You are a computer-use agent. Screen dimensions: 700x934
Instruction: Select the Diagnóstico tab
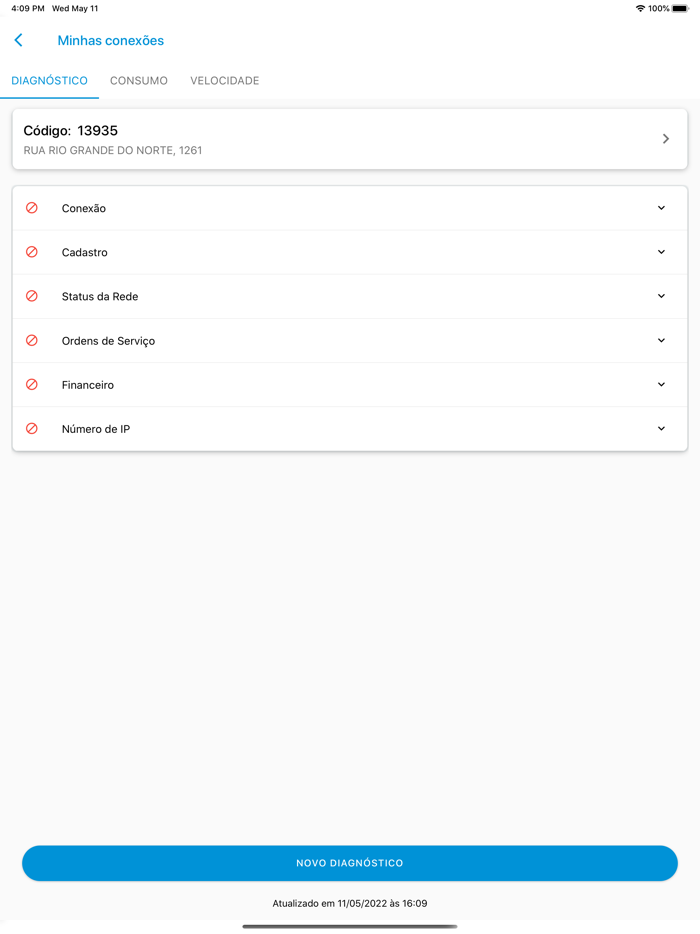(49, 80)
